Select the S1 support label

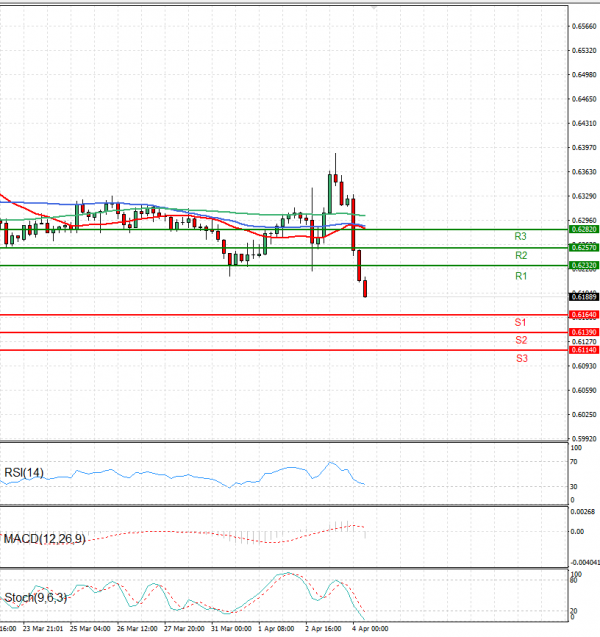(x=520, y=323)
